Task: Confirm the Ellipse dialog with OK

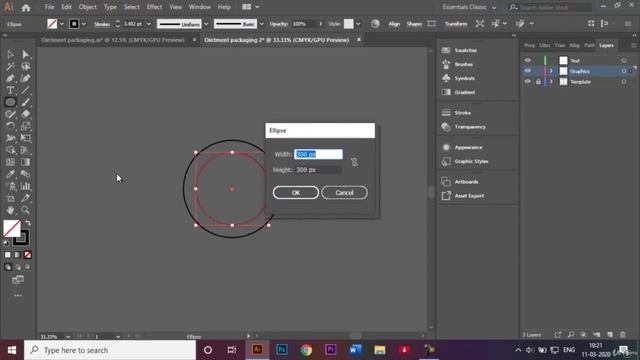Action: 296,193
